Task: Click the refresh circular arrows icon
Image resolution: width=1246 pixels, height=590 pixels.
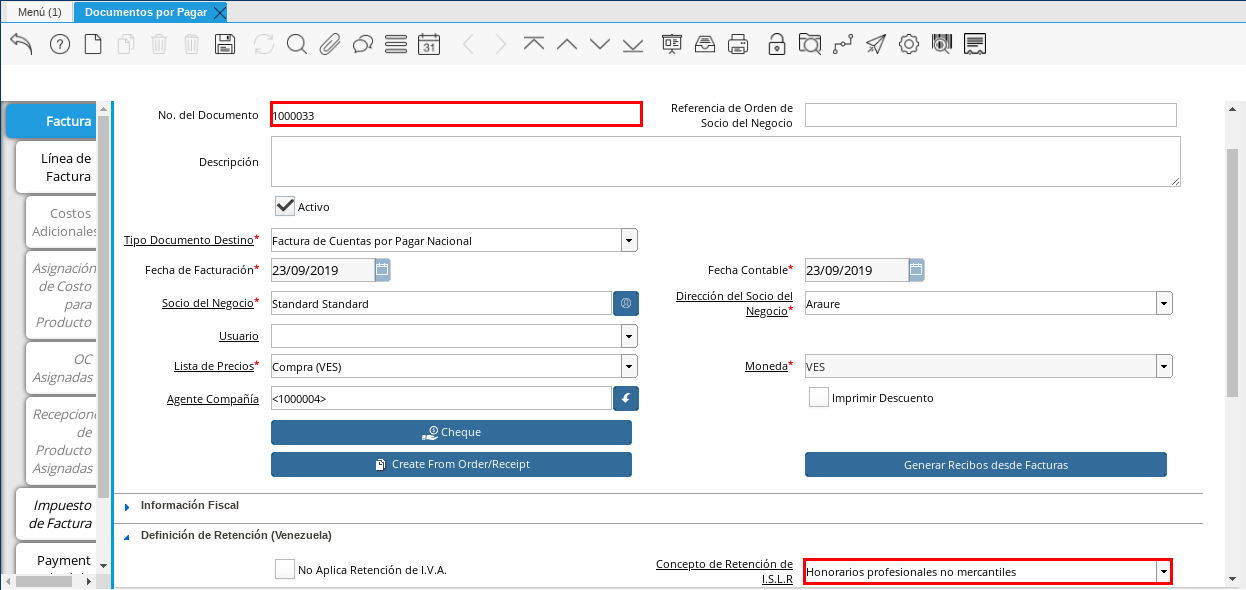Action: (263, 44)
